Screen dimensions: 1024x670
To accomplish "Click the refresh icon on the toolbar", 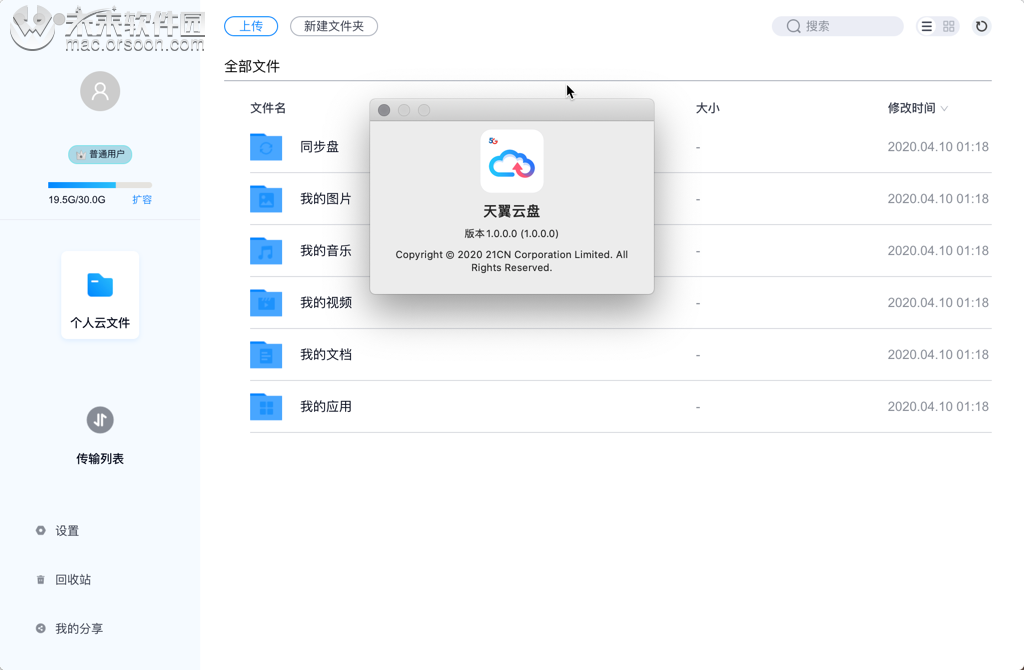I will click(980, 26).
